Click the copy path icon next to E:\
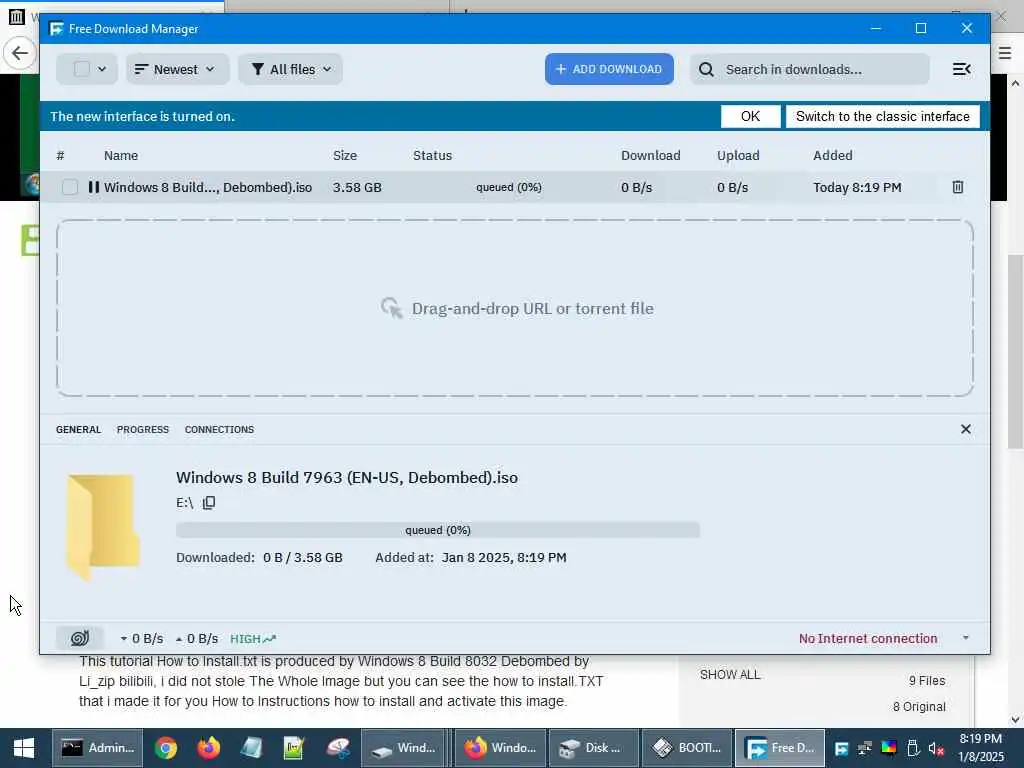 209,503
